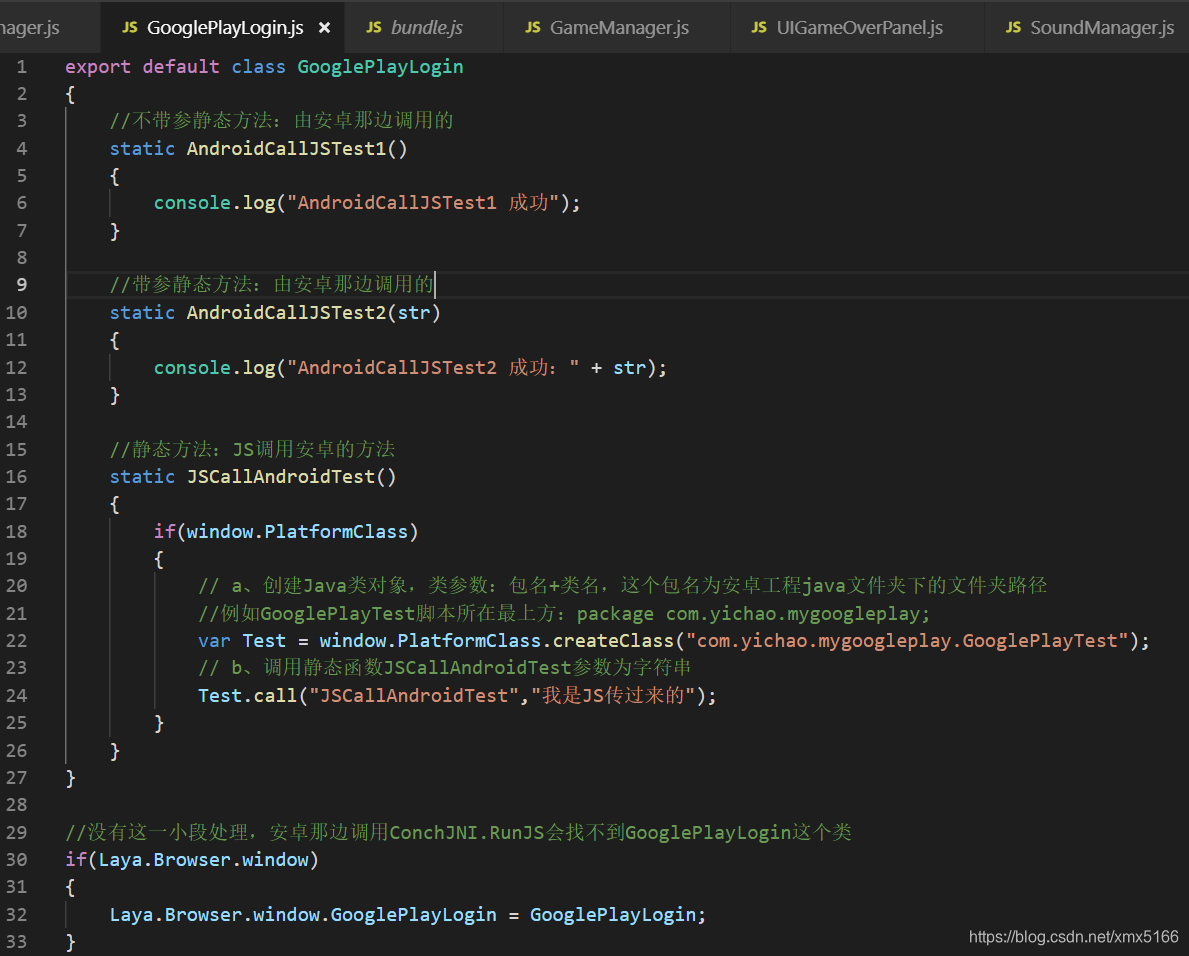The height and width of the screenshot is (956, 1189).
Task: Open the SoundManager.js tab
Action: 1087,28
